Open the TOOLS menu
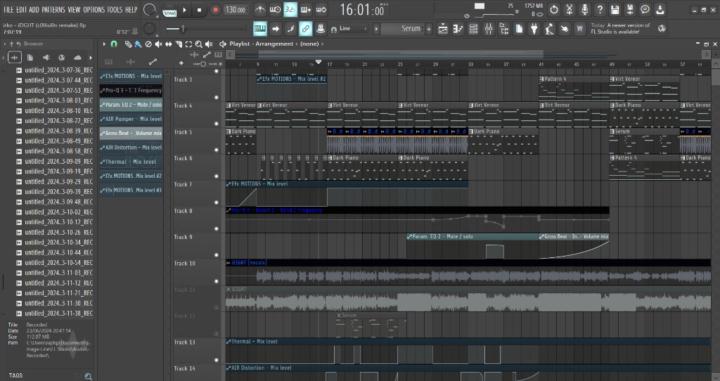The width and height of the screenshot is (720, 381). tap(115, 10)
